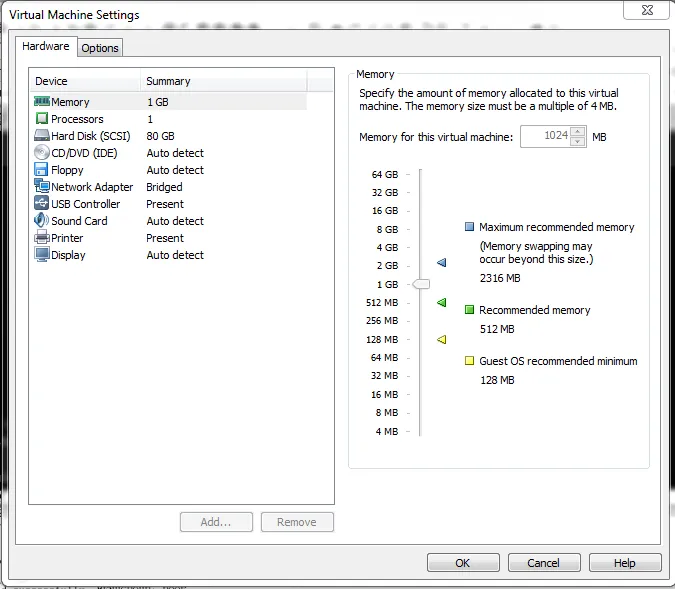
Task: Select the CD/DVD (IDE) disc icon
Action: point(42,152)
